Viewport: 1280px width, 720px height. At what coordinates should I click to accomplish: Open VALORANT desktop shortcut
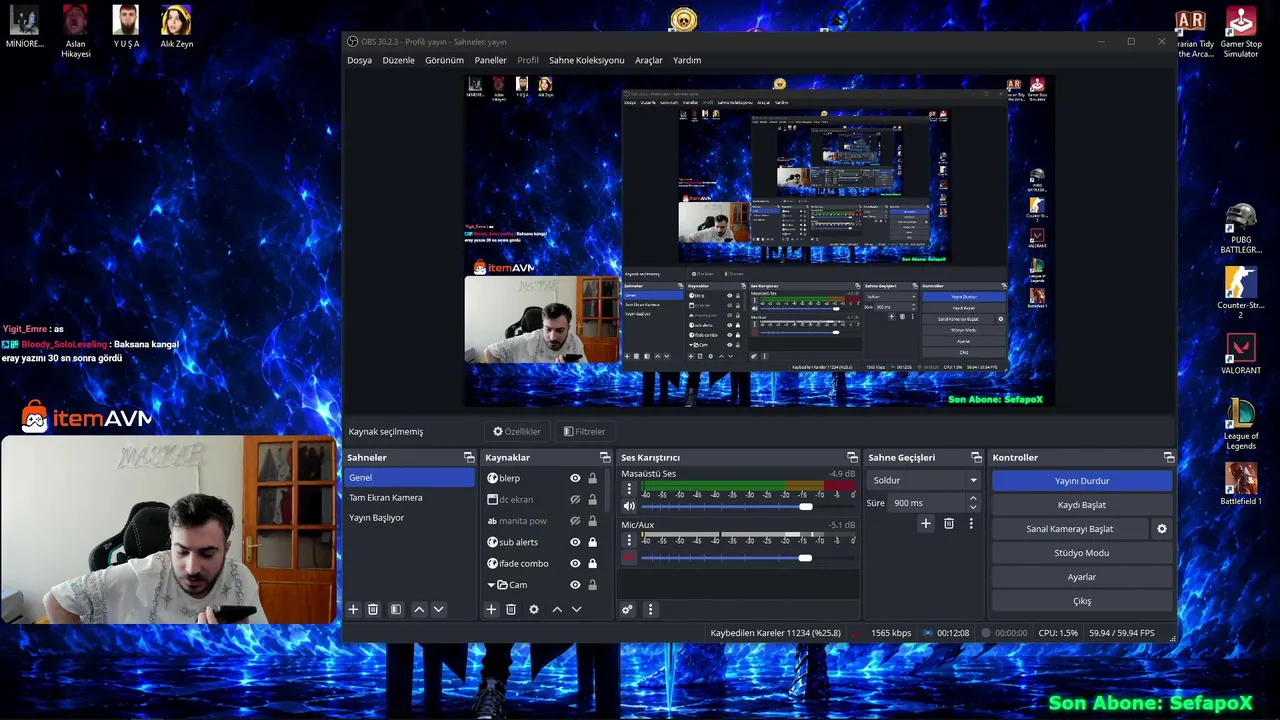pos(1241,354)
